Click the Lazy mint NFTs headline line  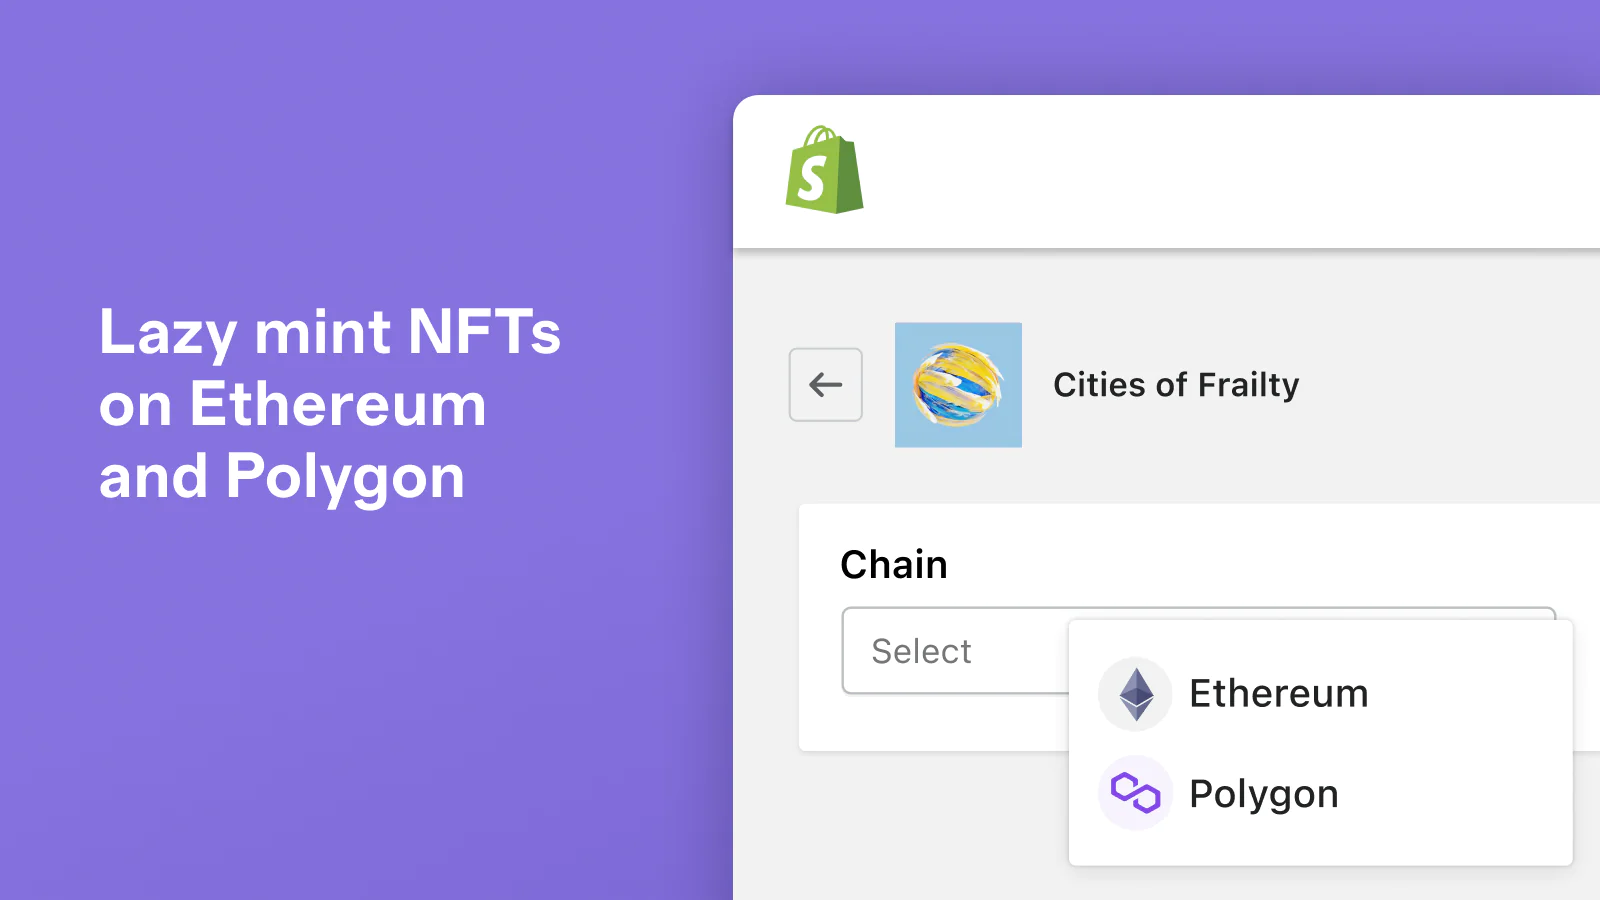coord(330,332)
